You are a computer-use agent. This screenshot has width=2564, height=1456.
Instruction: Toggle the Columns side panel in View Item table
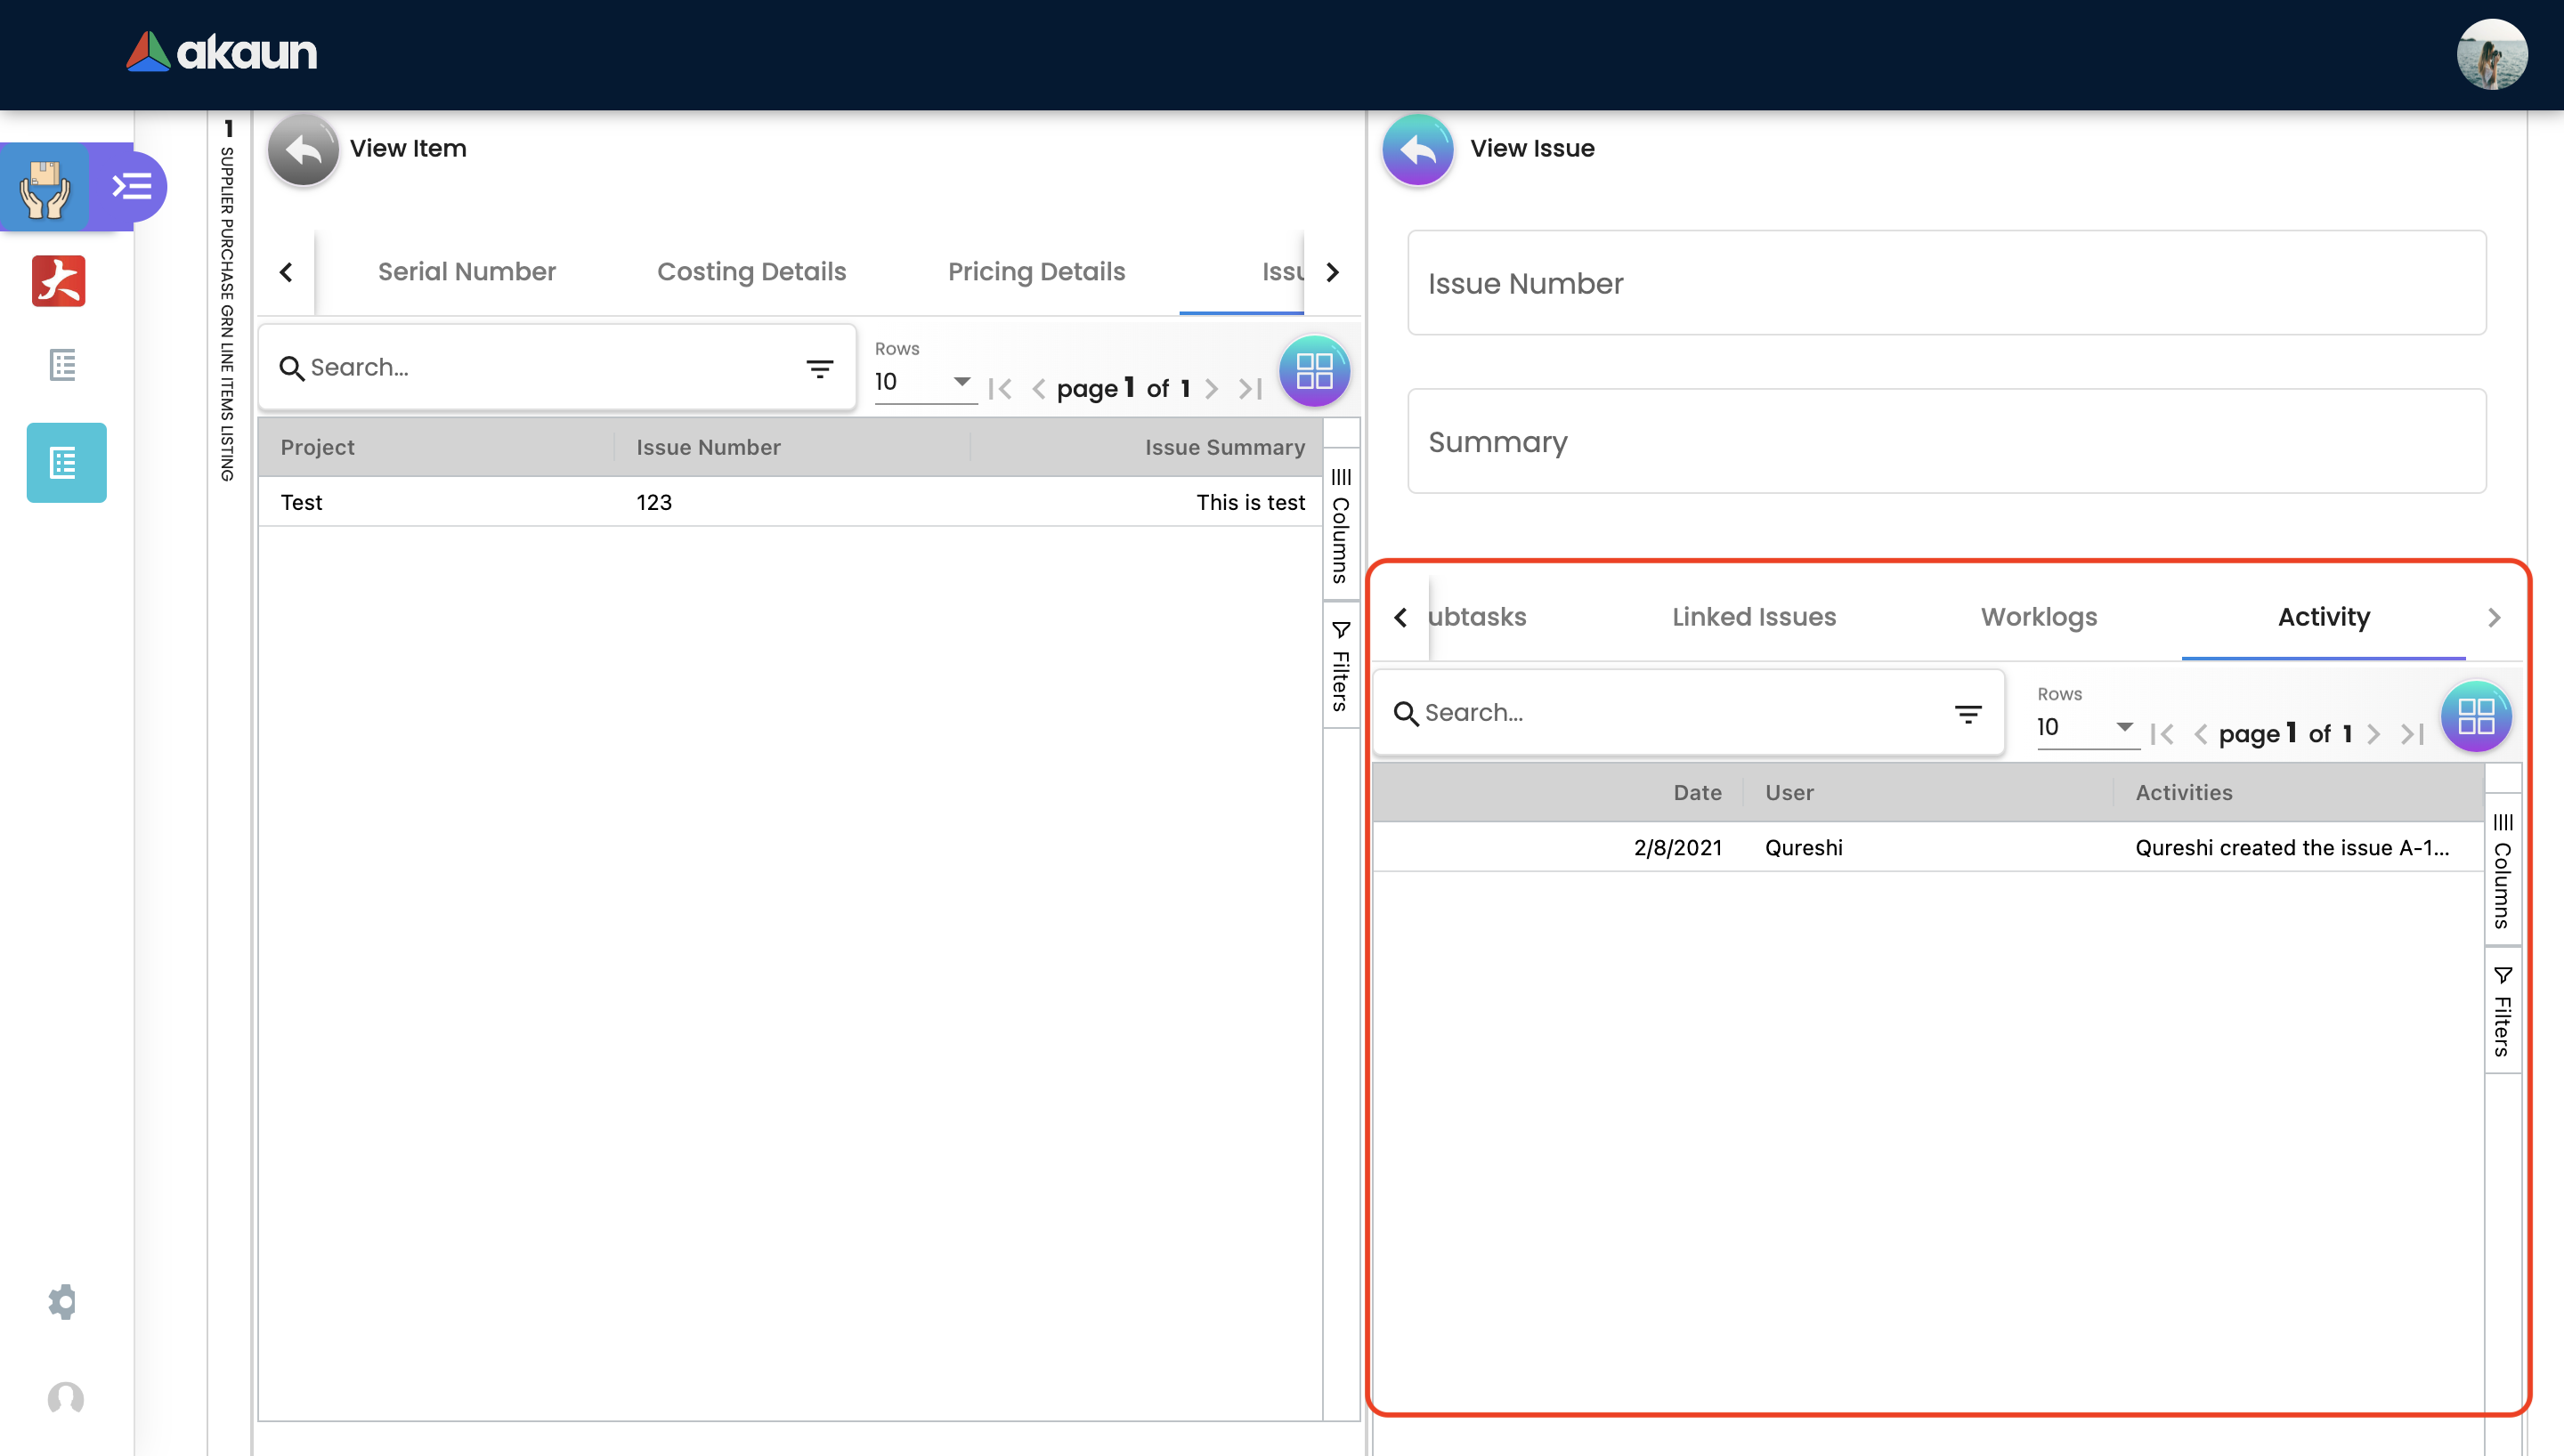tap(1340, 526)
